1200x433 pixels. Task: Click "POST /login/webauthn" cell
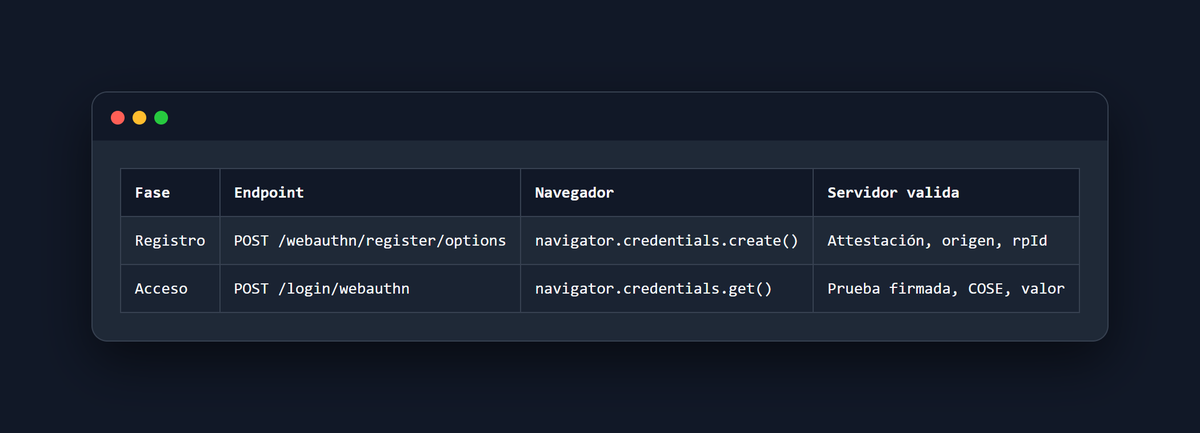[370, 289]
